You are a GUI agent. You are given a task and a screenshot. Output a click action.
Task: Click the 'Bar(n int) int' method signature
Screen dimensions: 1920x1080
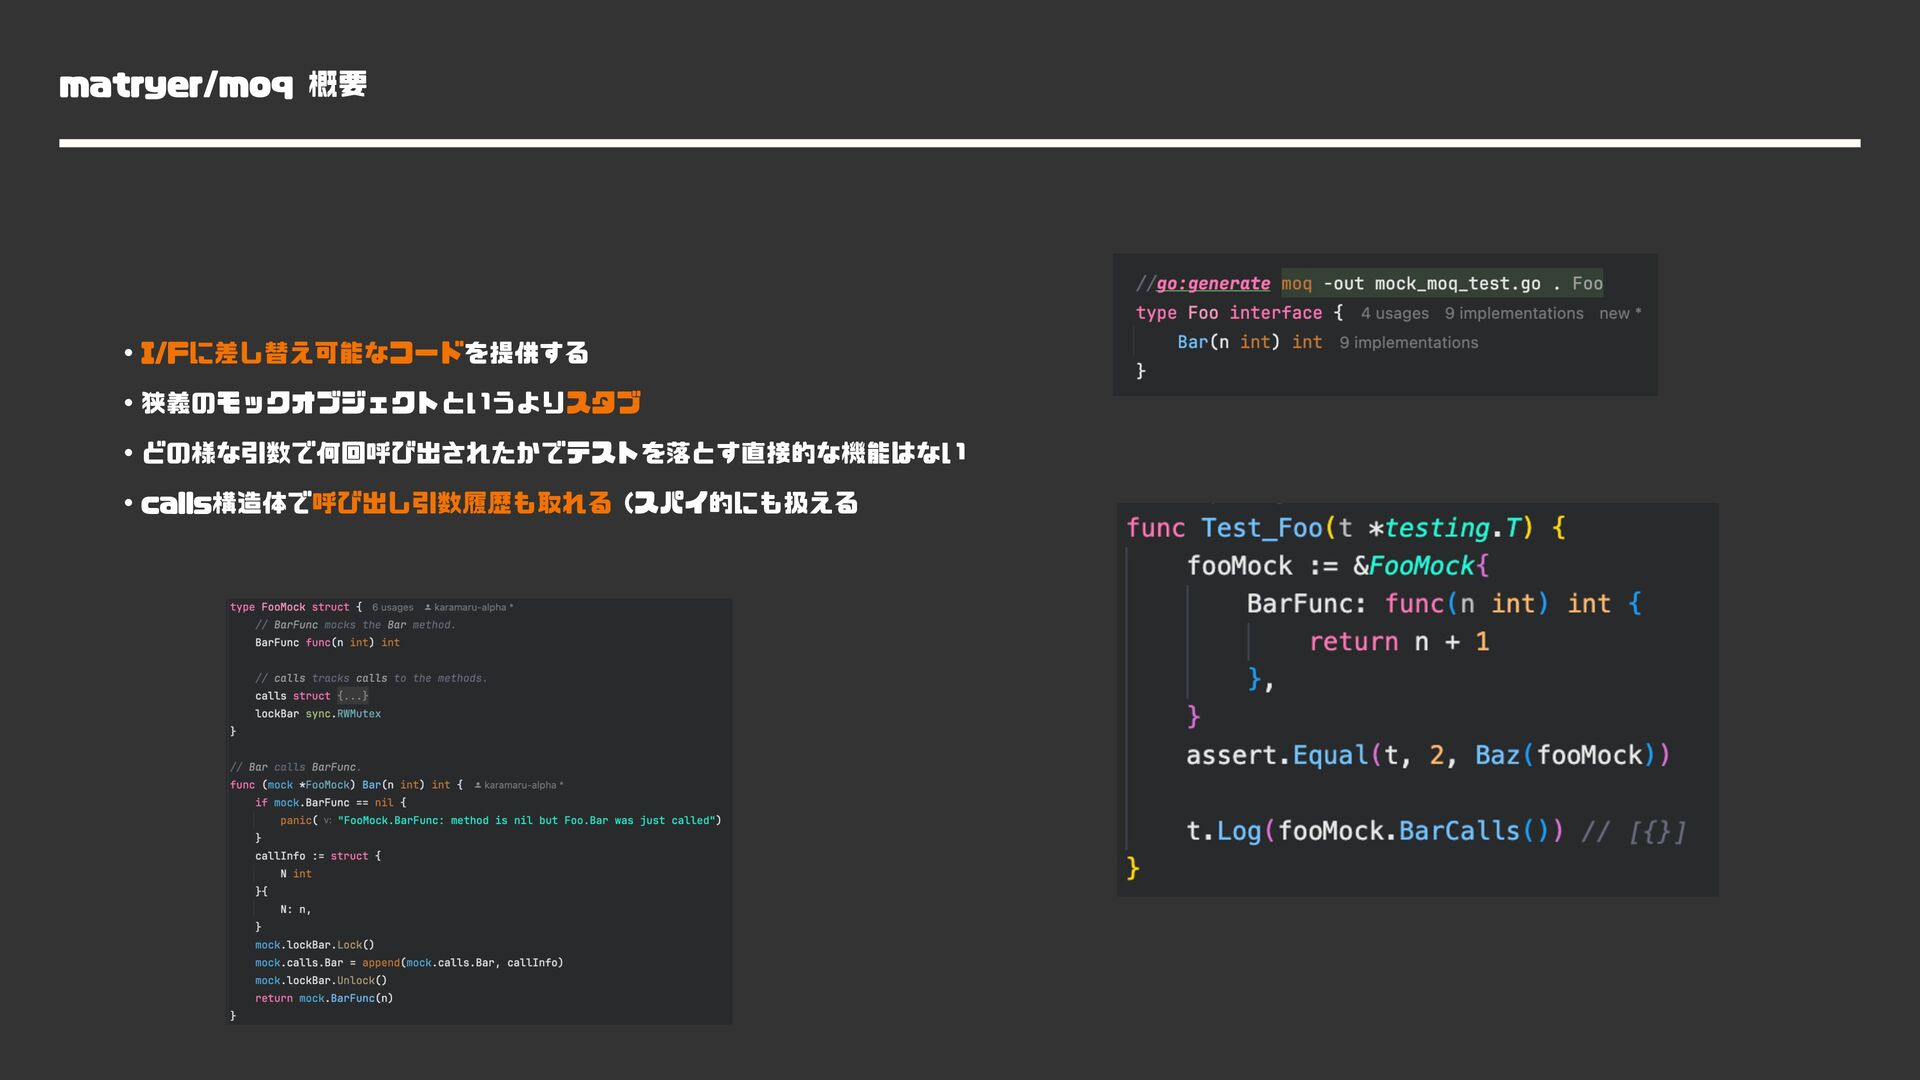click(1249, 342)
